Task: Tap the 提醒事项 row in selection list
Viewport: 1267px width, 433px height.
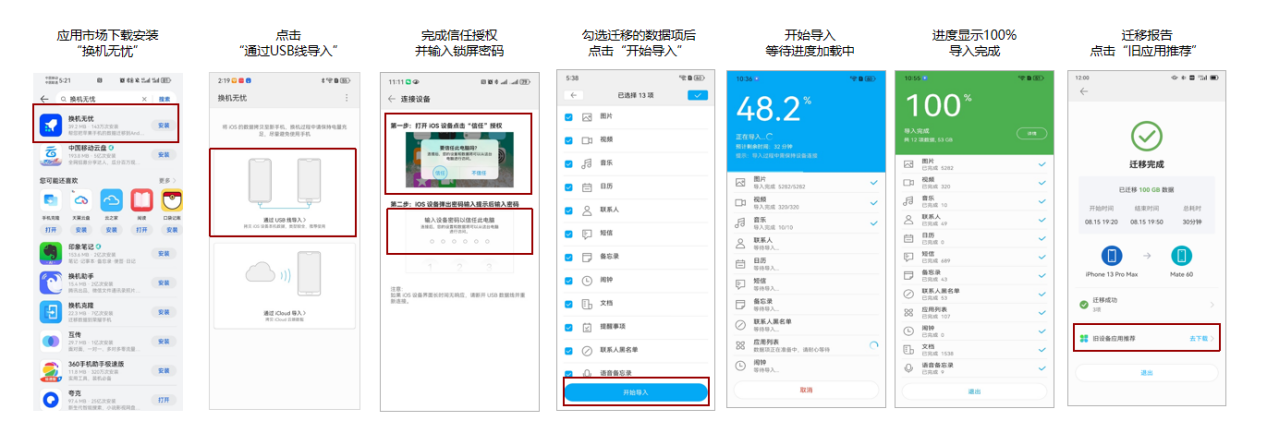Action: tap(636, 326)
